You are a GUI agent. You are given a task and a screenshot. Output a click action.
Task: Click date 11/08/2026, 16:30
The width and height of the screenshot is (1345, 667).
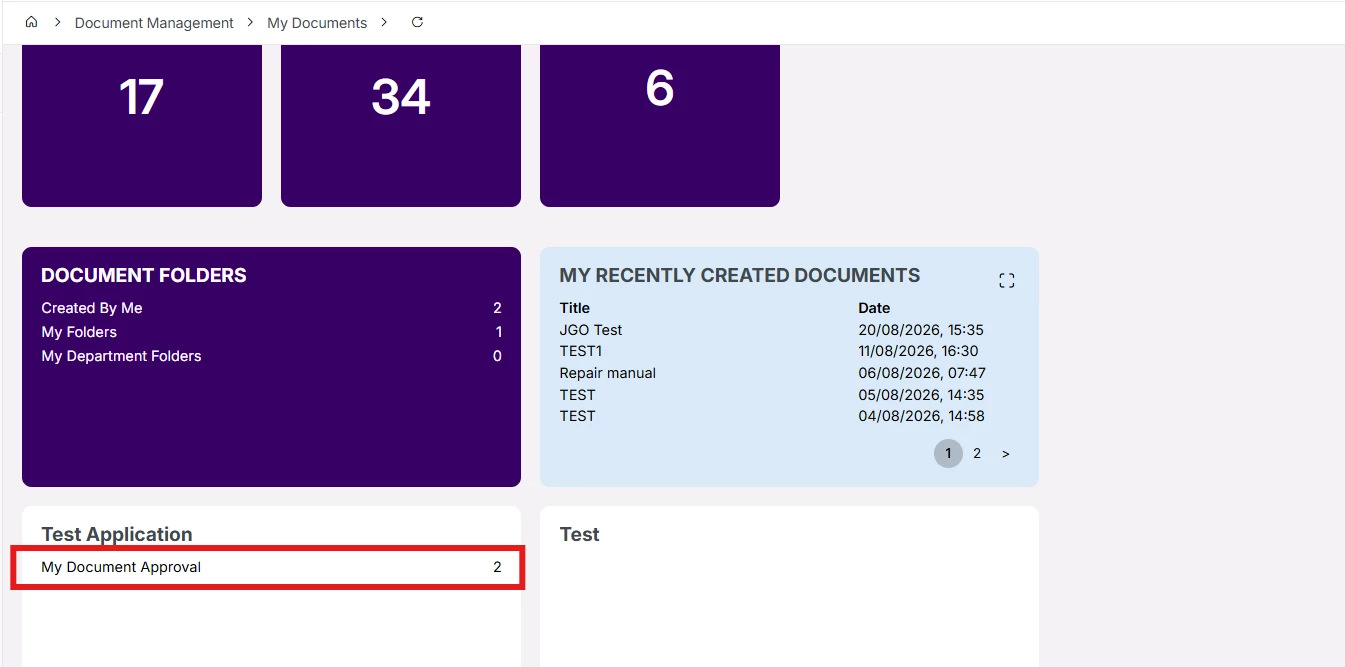click(918, 351)
